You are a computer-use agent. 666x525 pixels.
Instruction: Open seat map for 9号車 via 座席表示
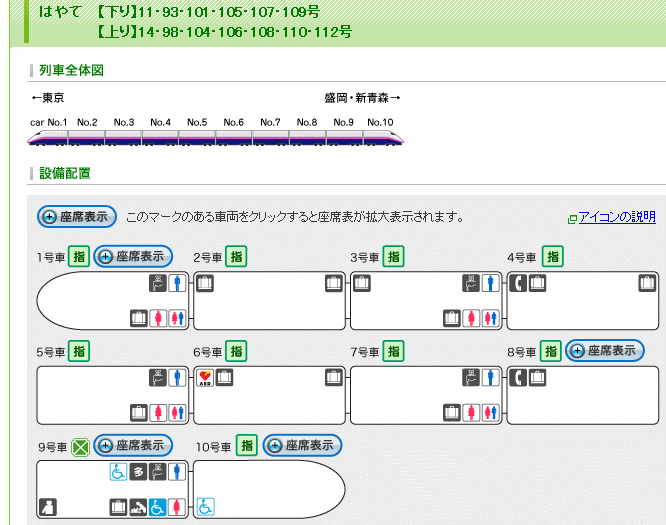click(x=133, y=445)
